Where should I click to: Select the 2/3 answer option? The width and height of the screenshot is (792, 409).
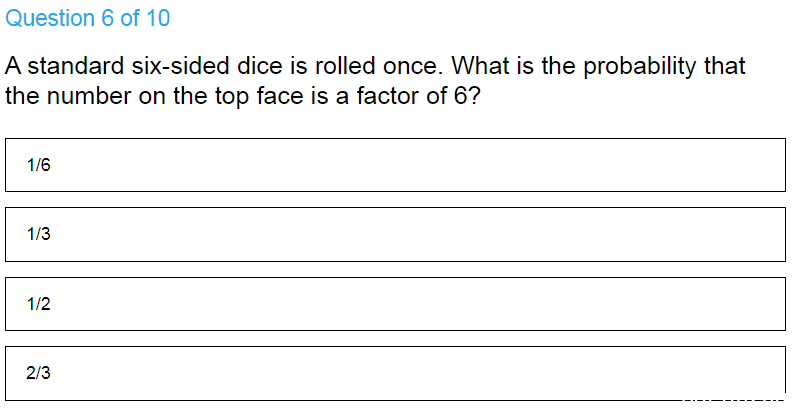point(395,373)
